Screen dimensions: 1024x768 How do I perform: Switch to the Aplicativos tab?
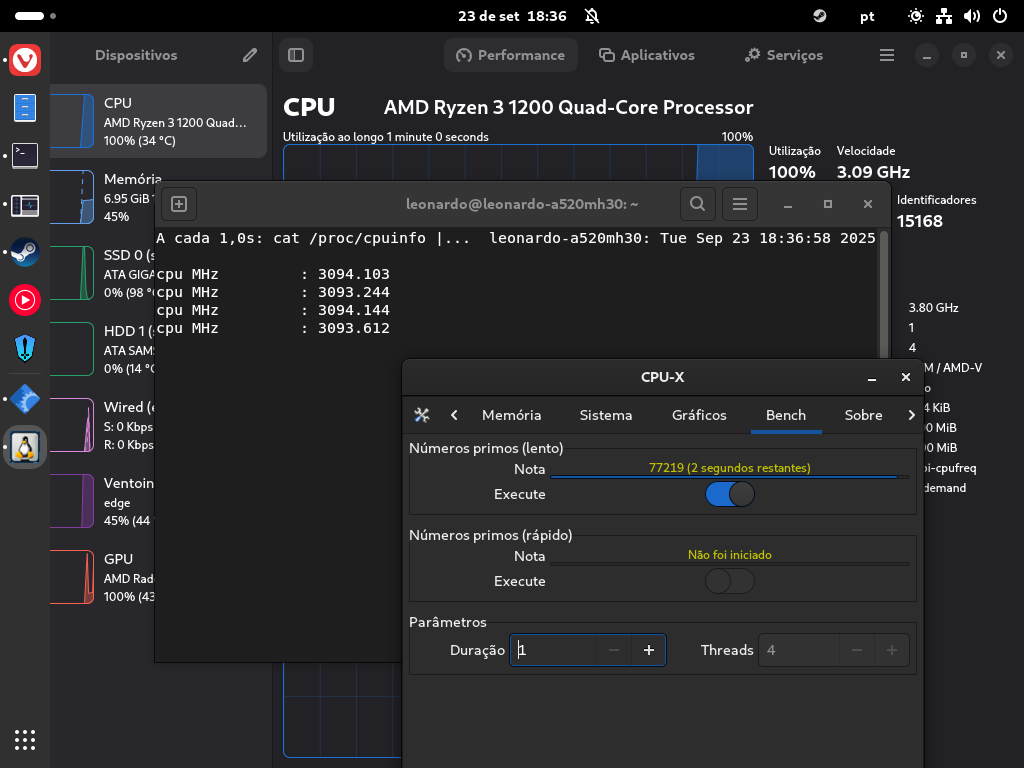coord(646,55)
